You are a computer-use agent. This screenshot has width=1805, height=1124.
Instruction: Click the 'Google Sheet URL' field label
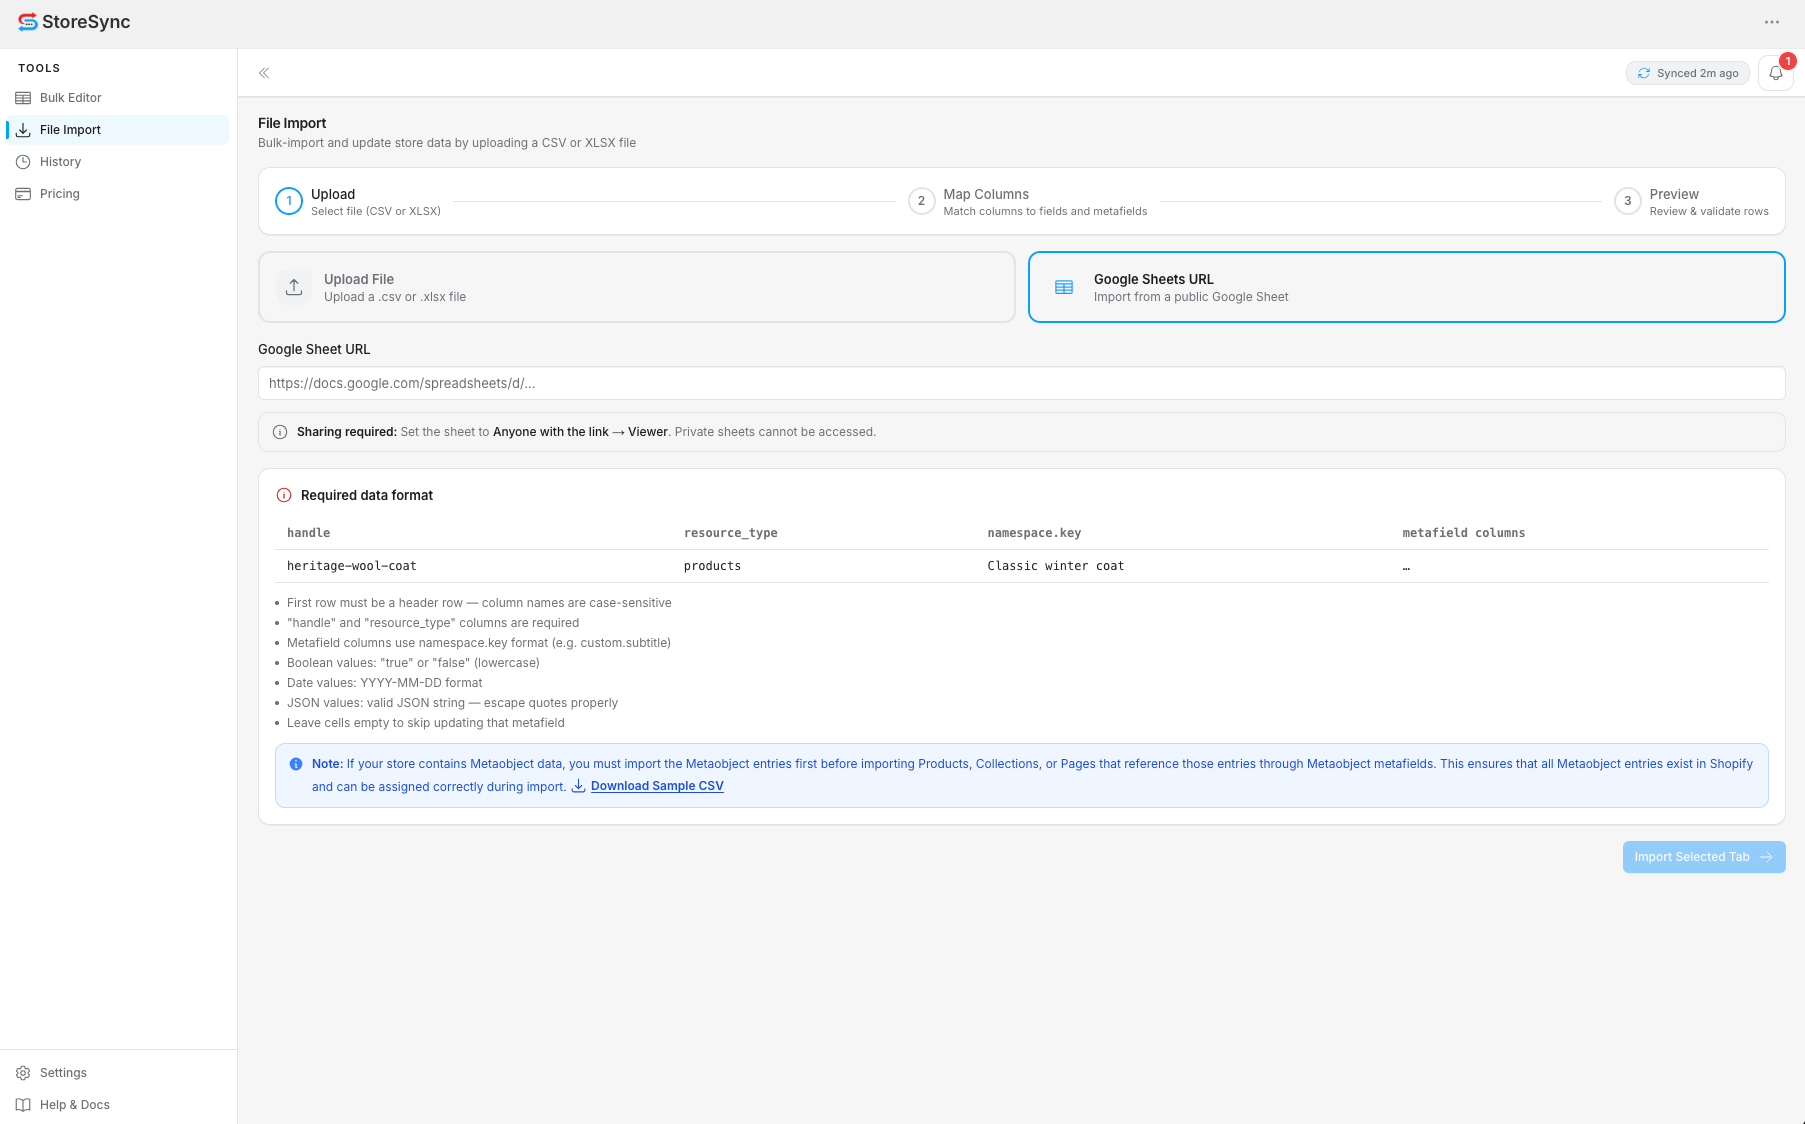[314, 349]
